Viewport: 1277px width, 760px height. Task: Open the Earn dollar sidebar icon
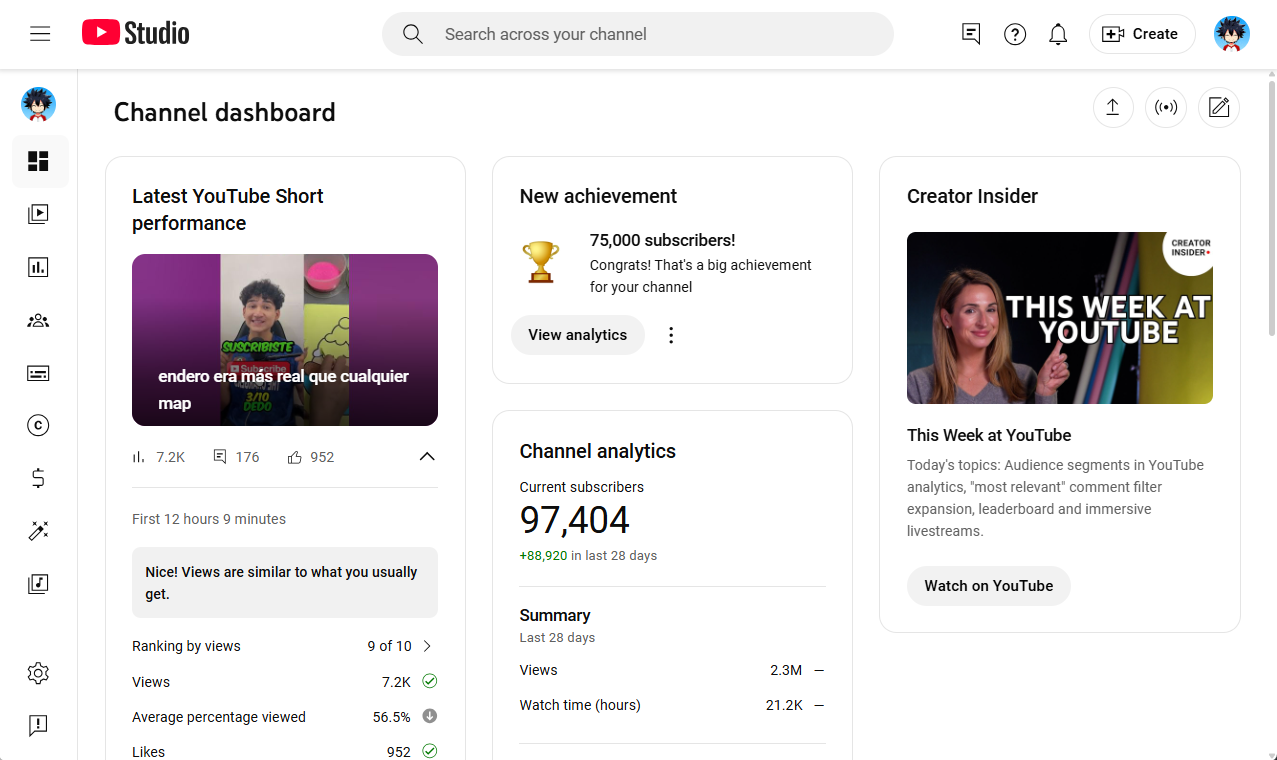pos(38,478)
